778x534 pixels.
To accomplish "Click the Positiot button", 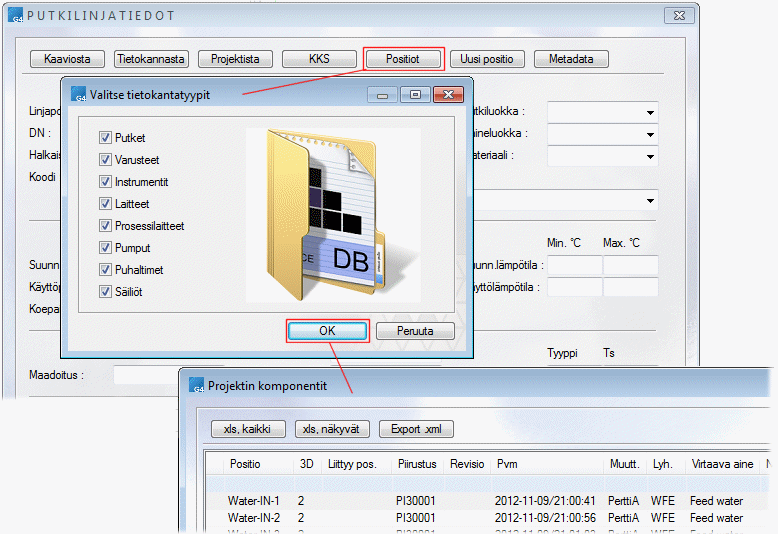I will [x=403, y=59].
